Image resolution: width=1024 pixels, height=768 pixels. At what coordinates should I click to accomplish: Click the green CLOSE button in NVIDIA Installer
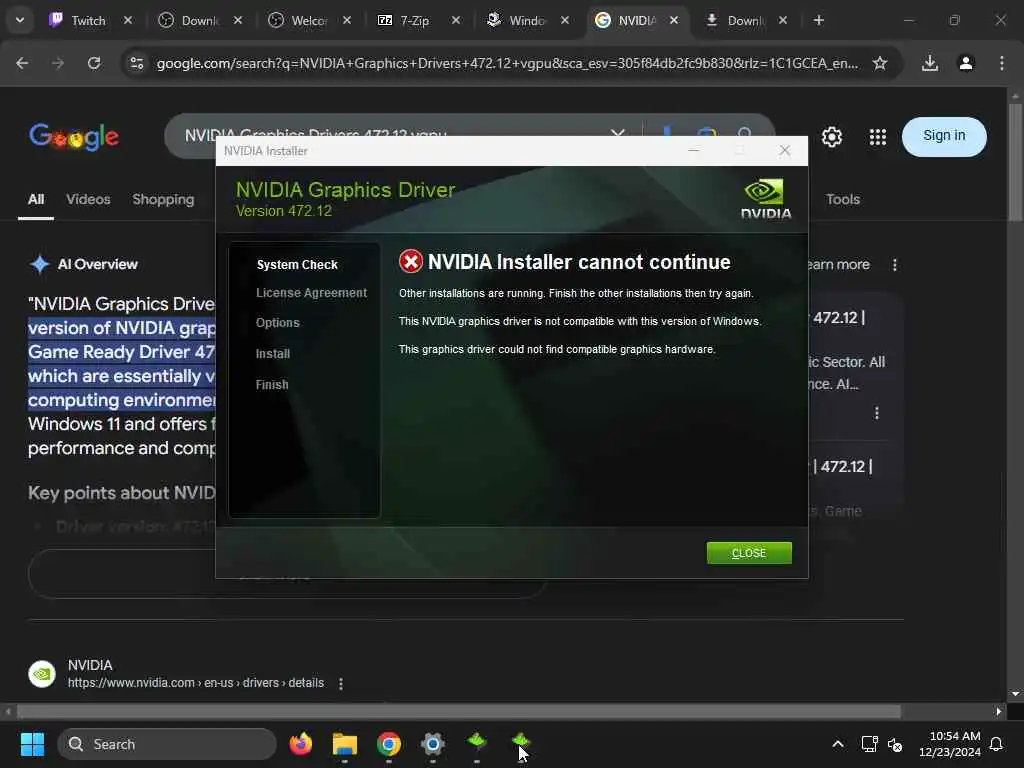(x=748, y=553)
